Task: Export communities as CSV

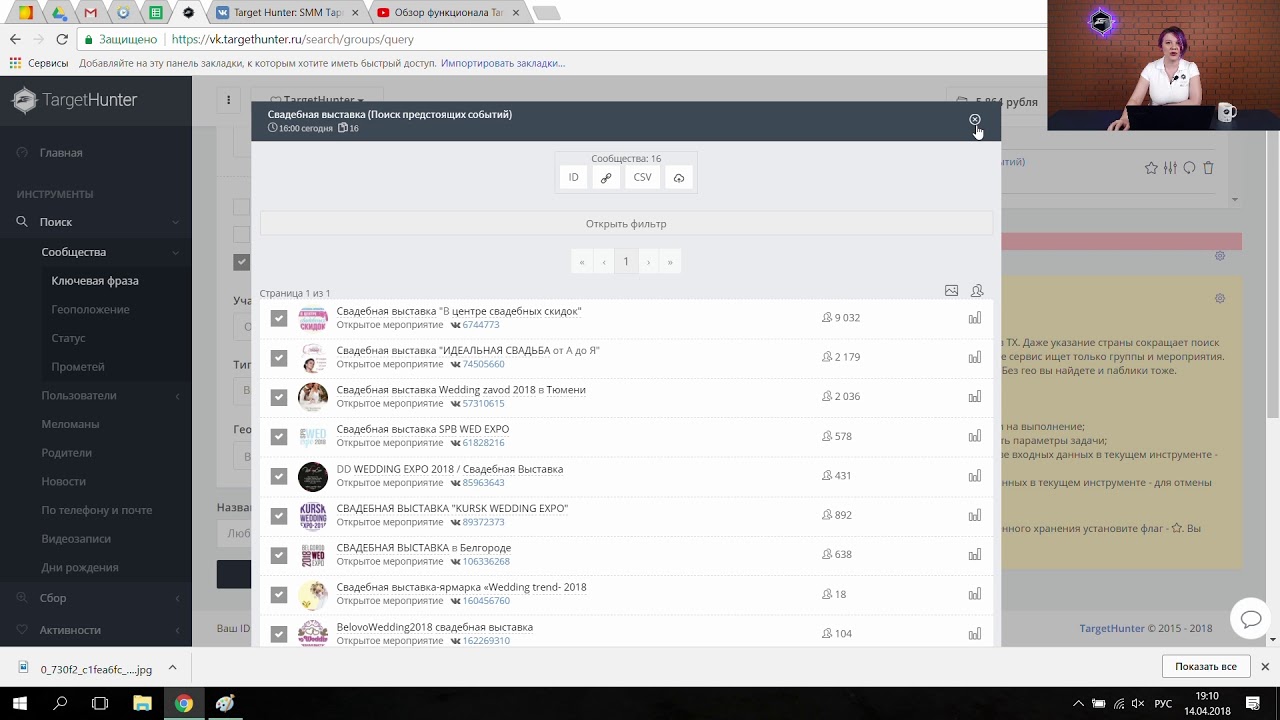Action: [x=642, y=177]
